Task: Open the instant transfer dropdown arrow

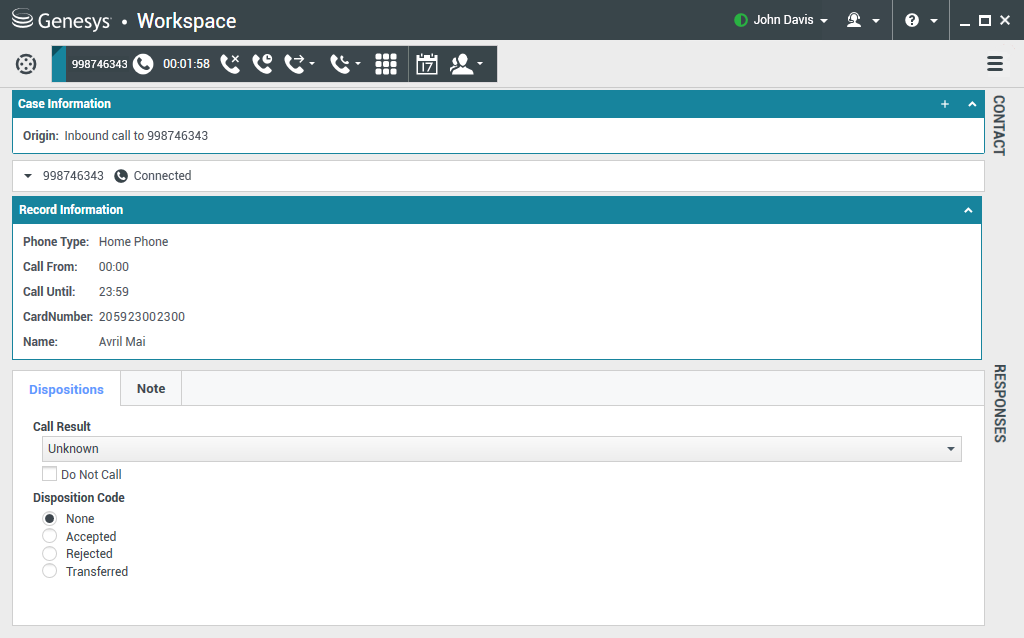Action: pos(312,63)
